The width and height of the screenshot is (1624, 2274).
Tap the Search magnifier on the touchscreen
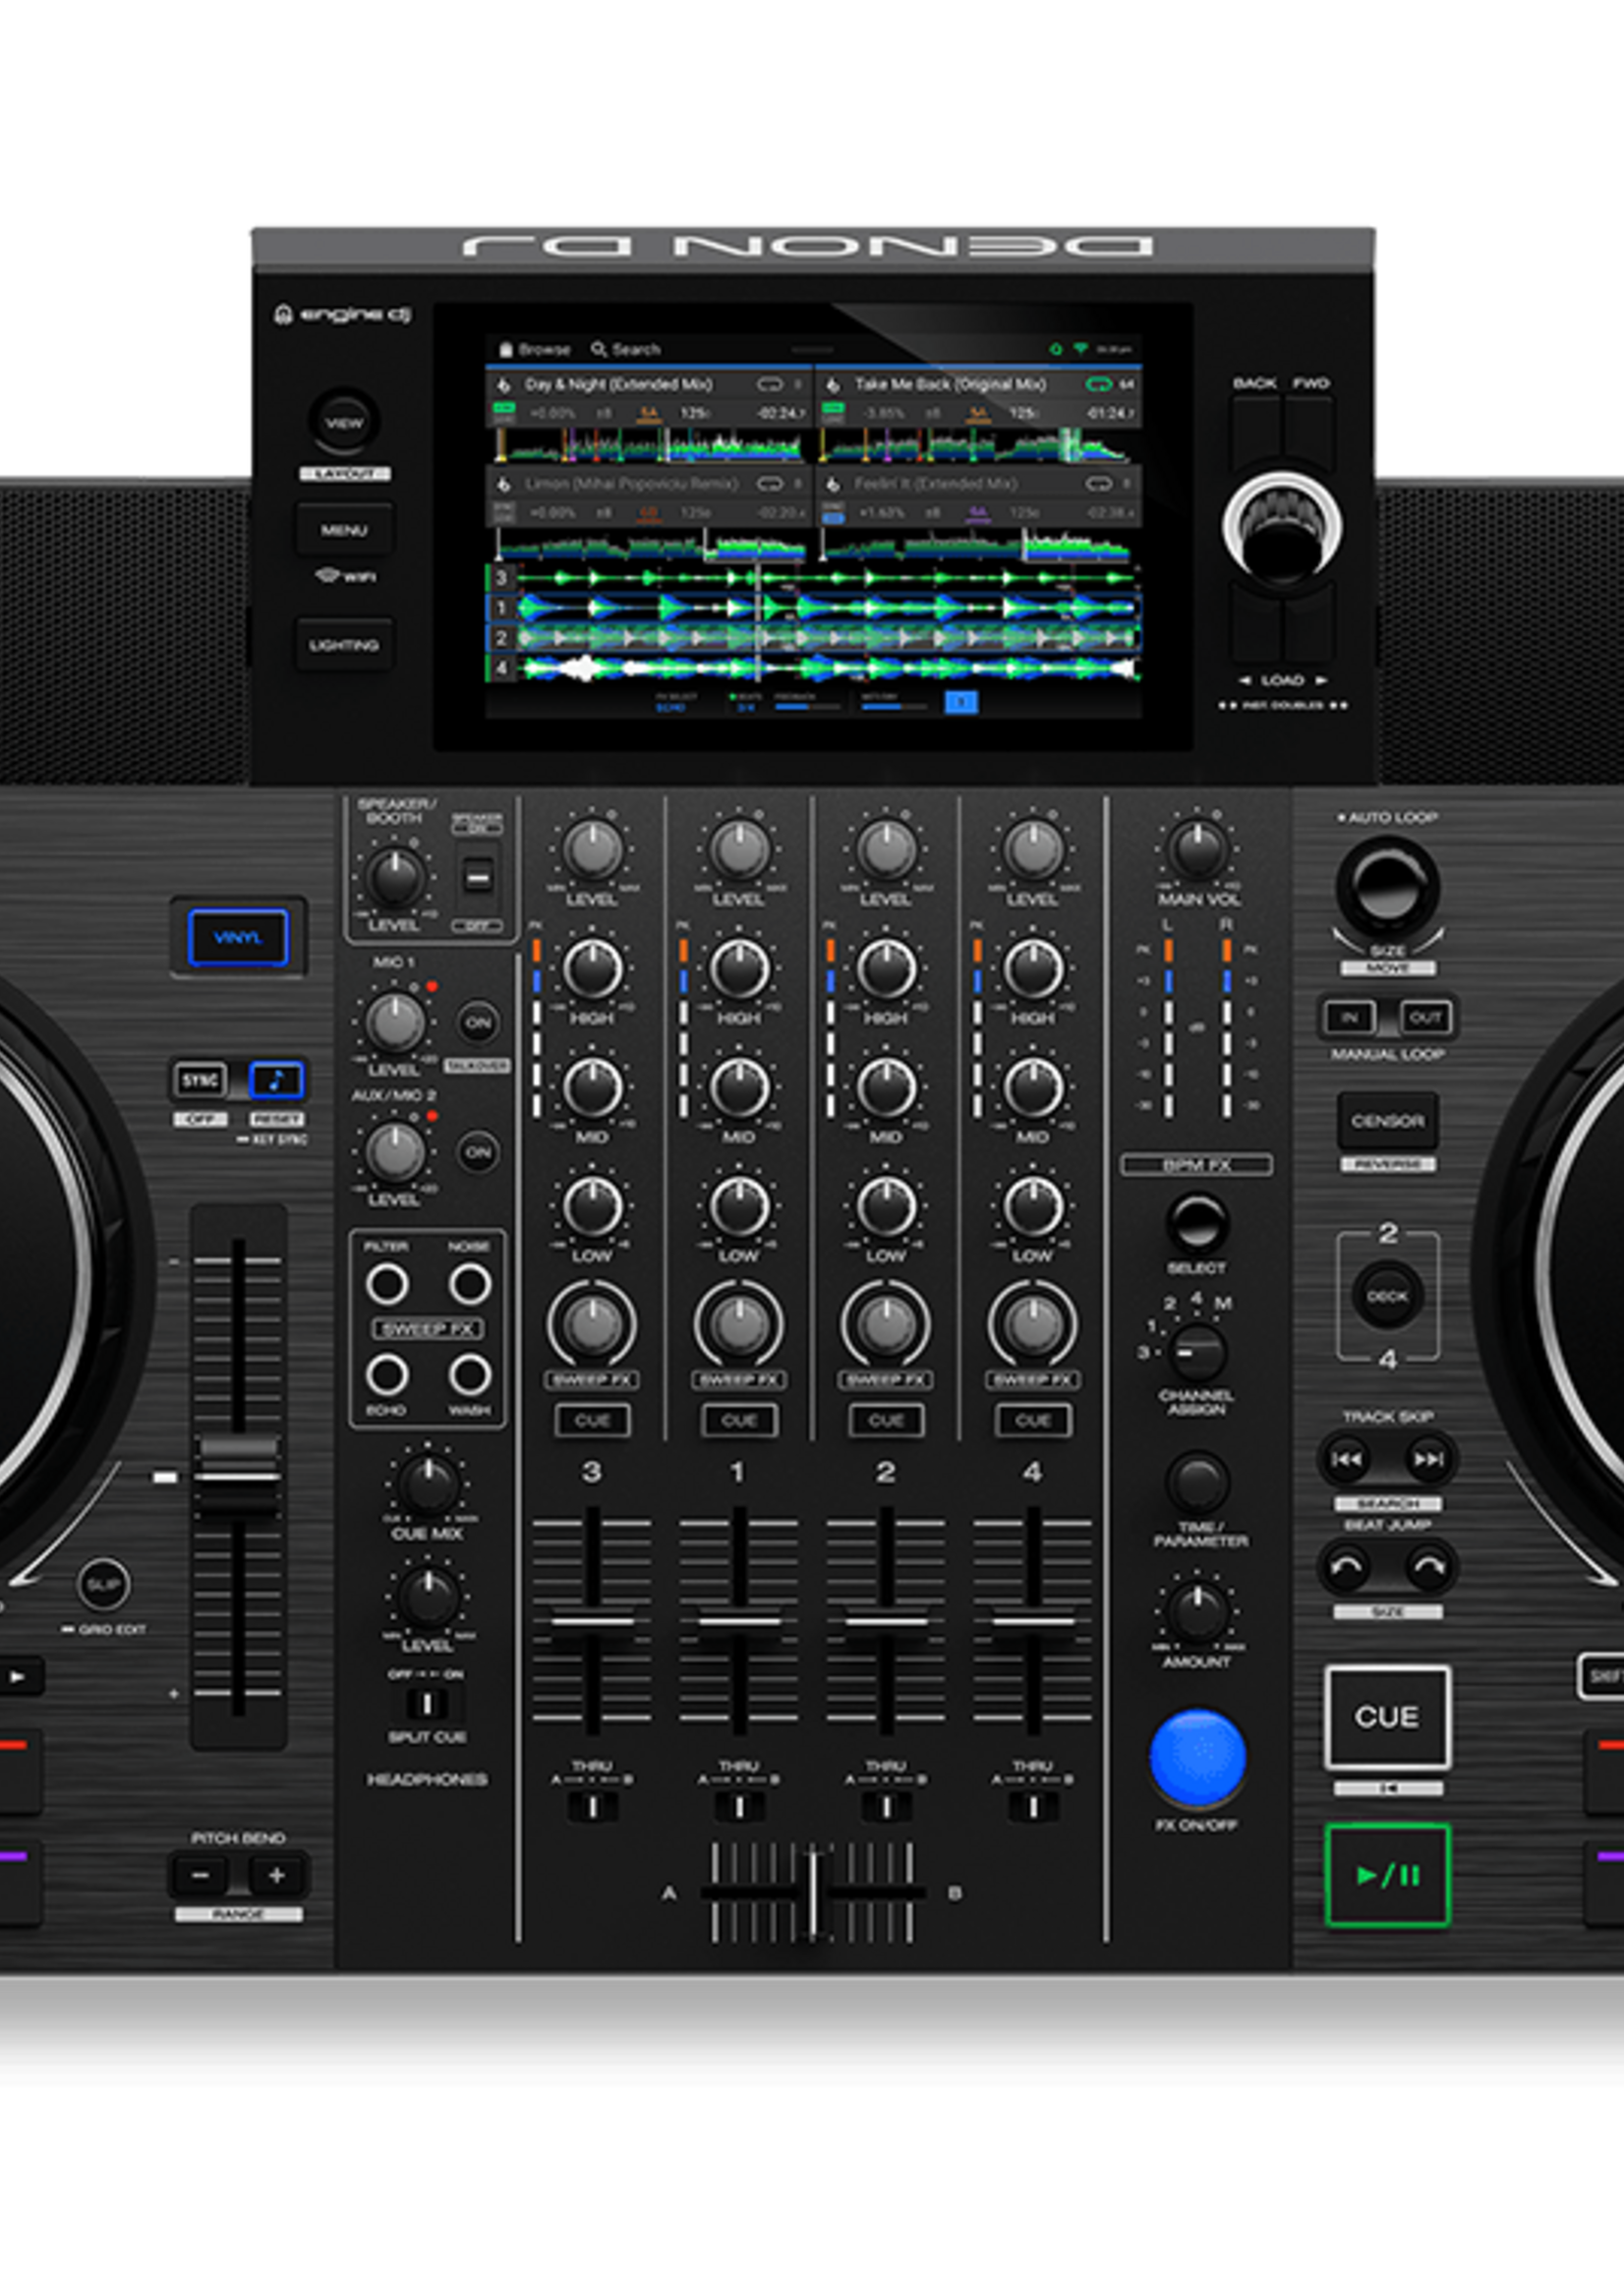[x=599, y=349]
